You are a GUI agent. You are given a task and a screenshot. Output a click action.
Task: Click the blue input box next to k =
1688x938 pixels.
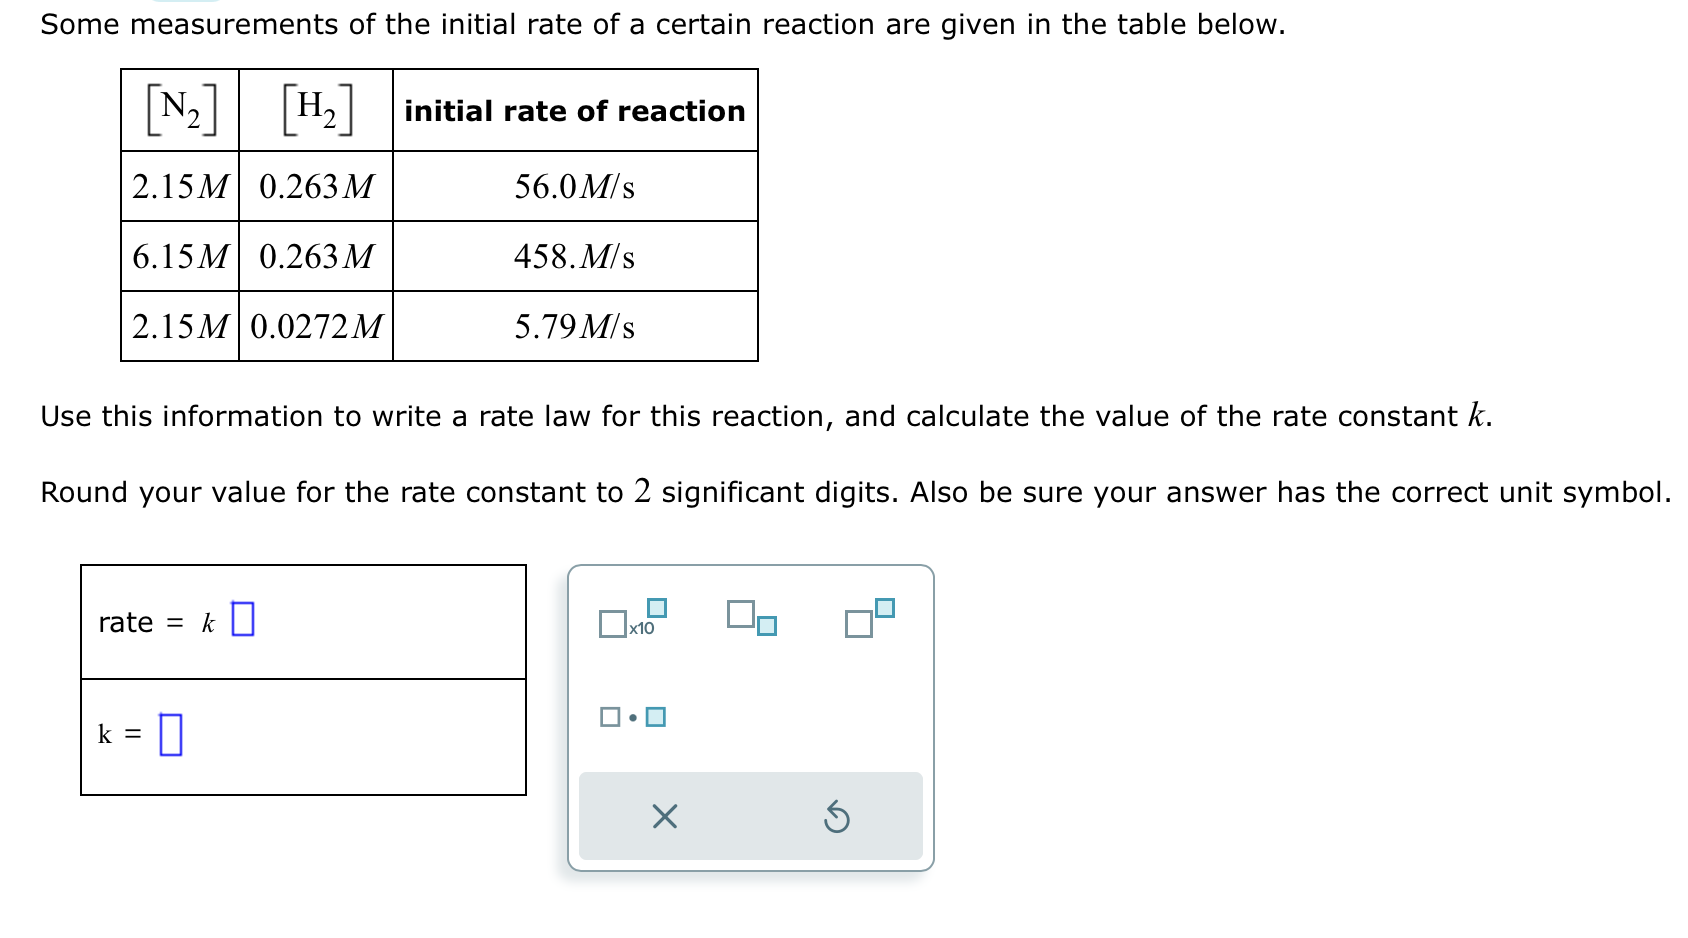click(x=172, y=734)
